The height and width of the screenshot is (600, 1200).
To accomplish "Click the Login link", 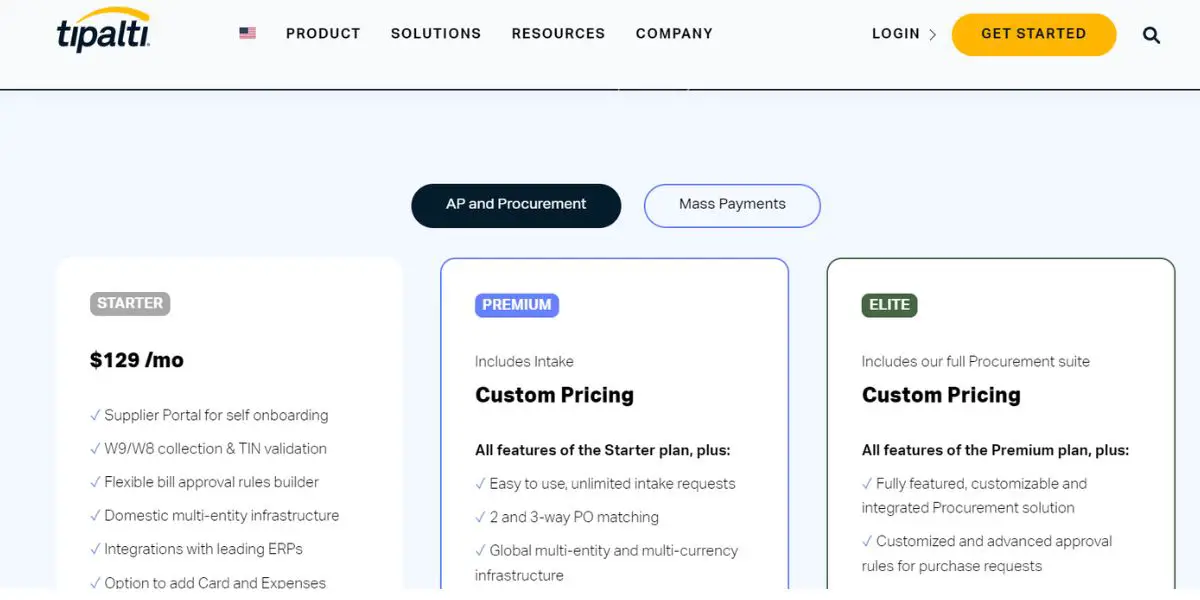I will point(896,34).
